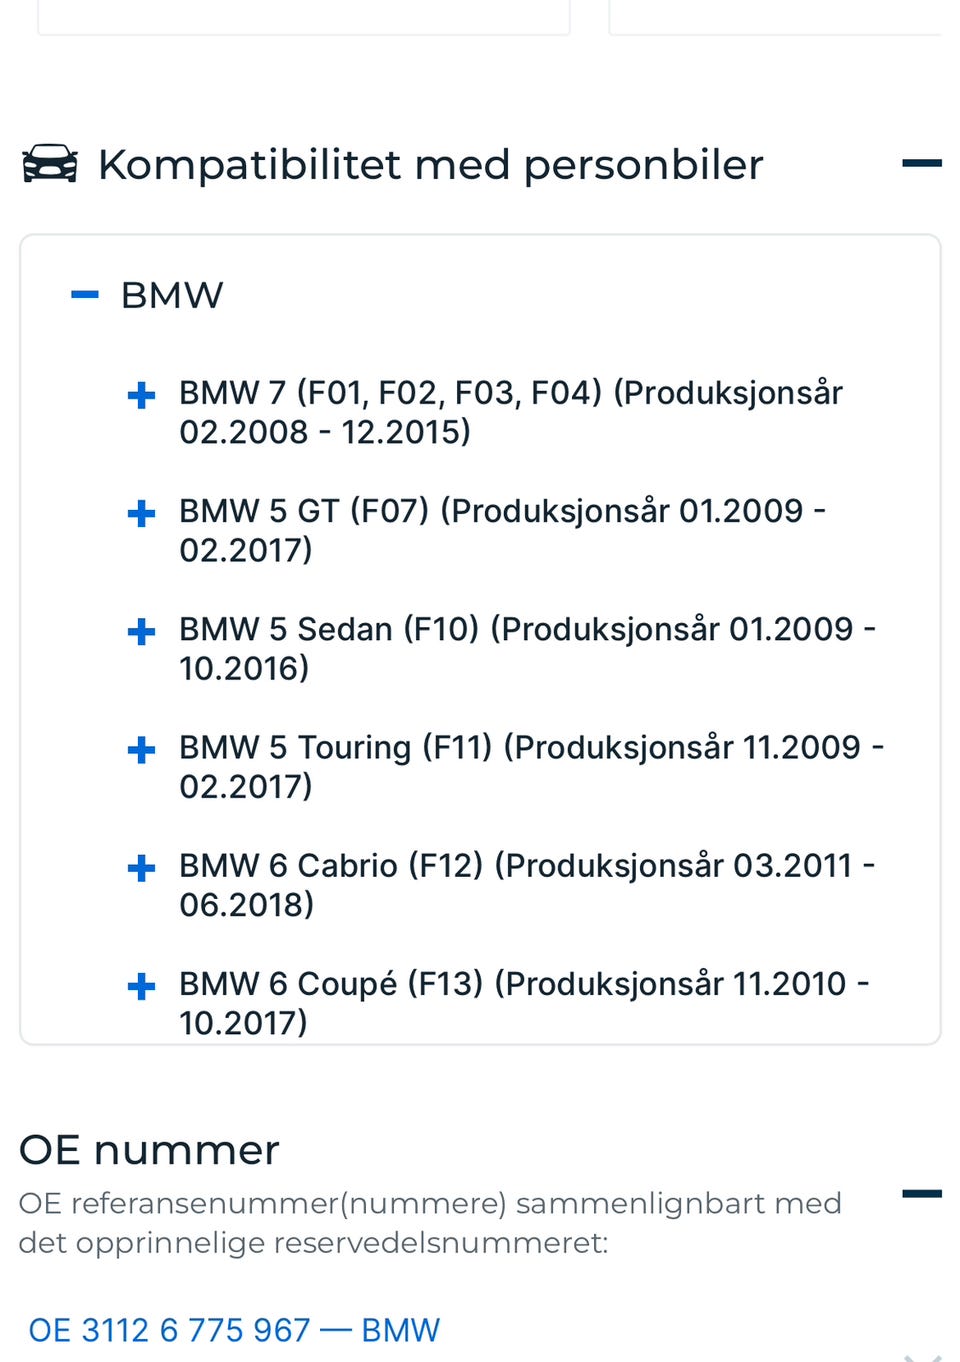Expand BMW 6 Cabrio (F12) plus icon
960x1362 pixels.
pyautogui.click(x=142, y=868)
